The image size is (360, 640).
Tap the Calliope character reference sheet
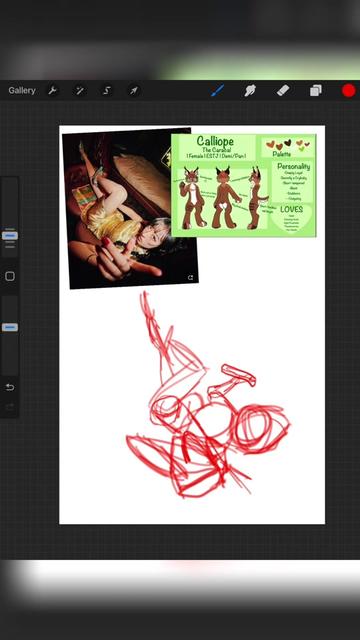pos(243,185)
